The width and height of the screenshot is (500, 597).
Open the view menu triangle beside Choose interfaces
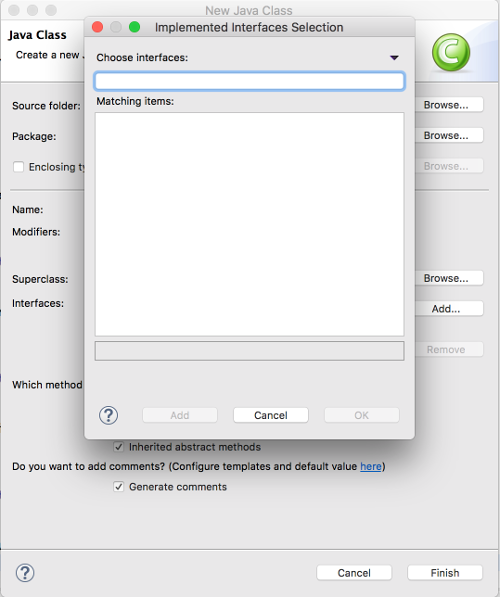point(394,58)
